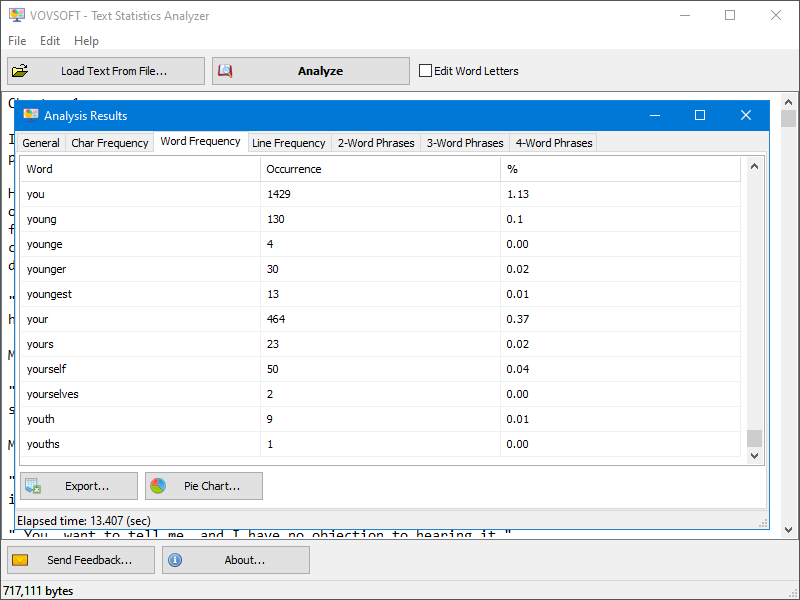Click the About... button label
The width and height of the screenshot is (800, 600).
click(244, 560)
